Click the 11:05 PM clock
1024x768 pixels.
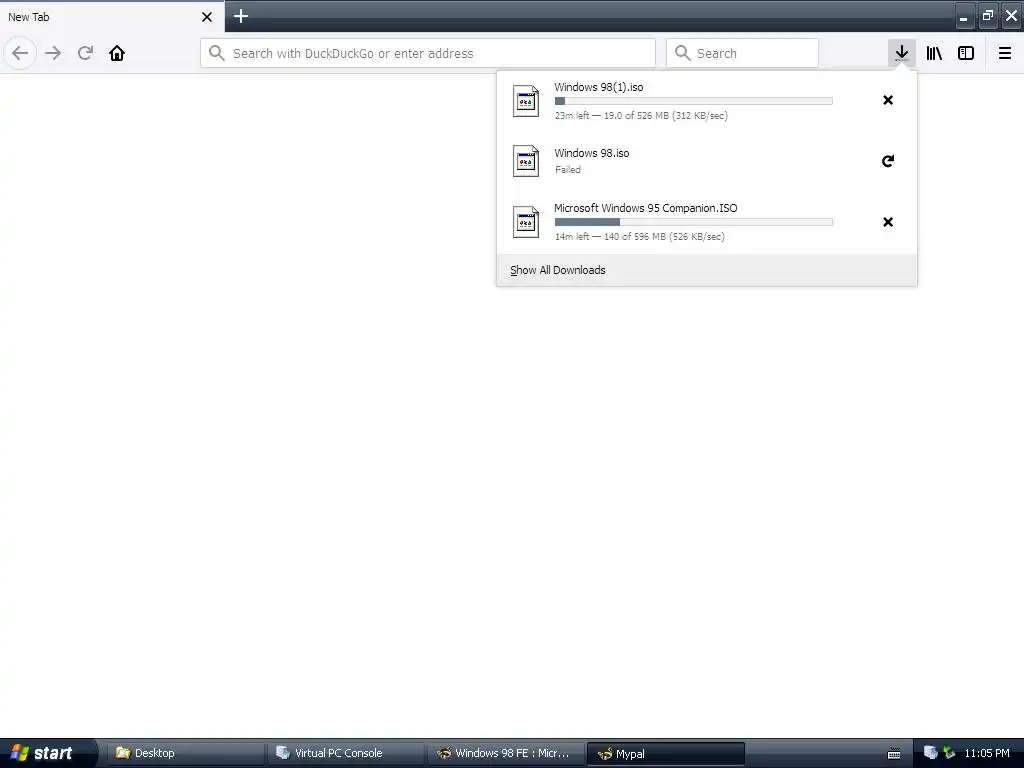click(987, 753)
